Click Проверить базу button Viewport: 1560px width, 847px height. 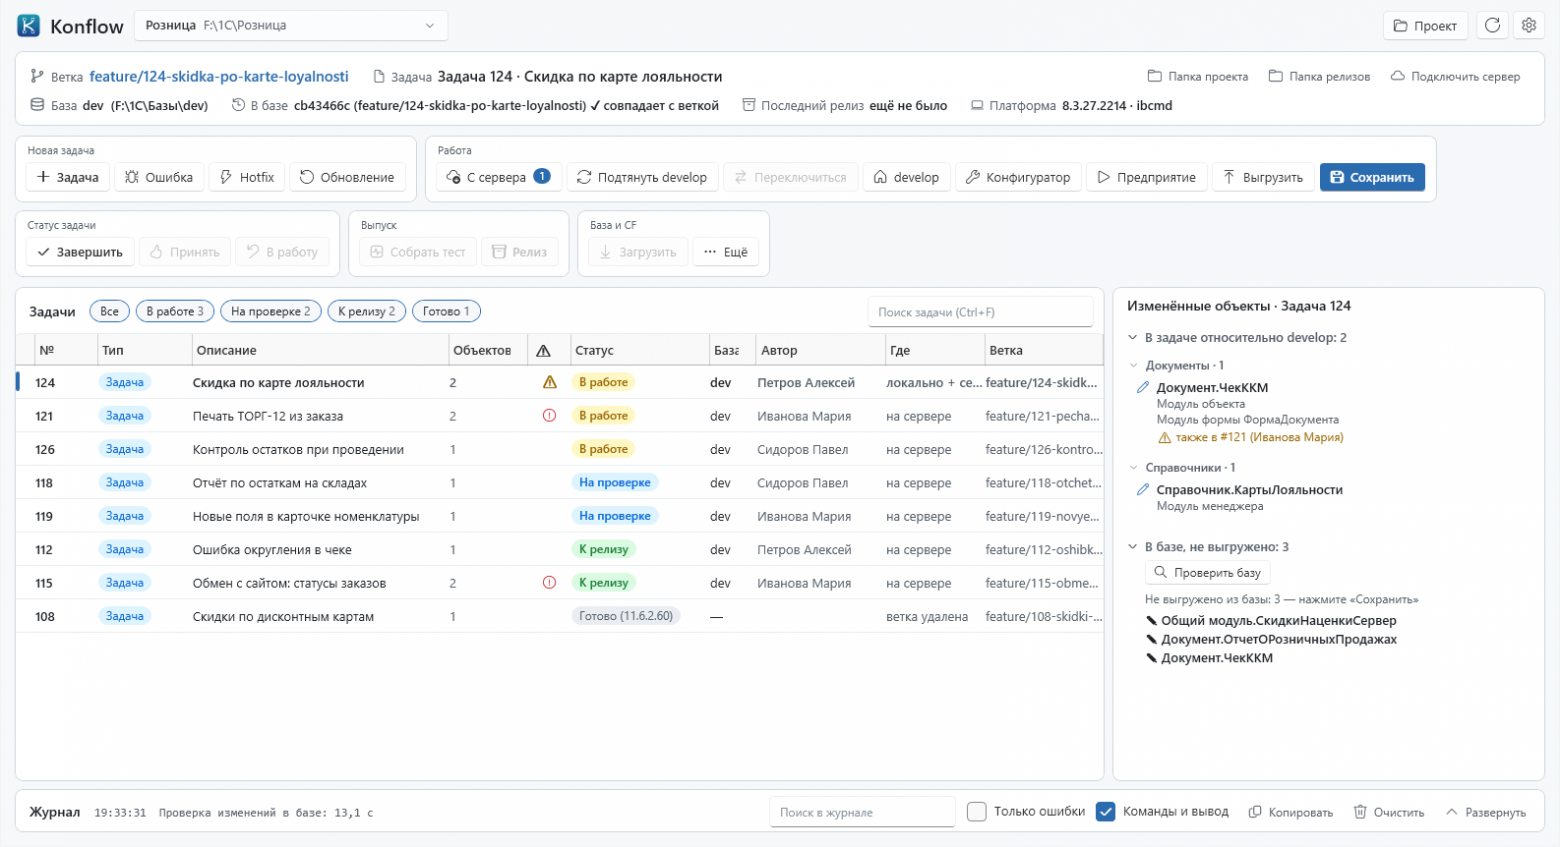[1207, 573]
